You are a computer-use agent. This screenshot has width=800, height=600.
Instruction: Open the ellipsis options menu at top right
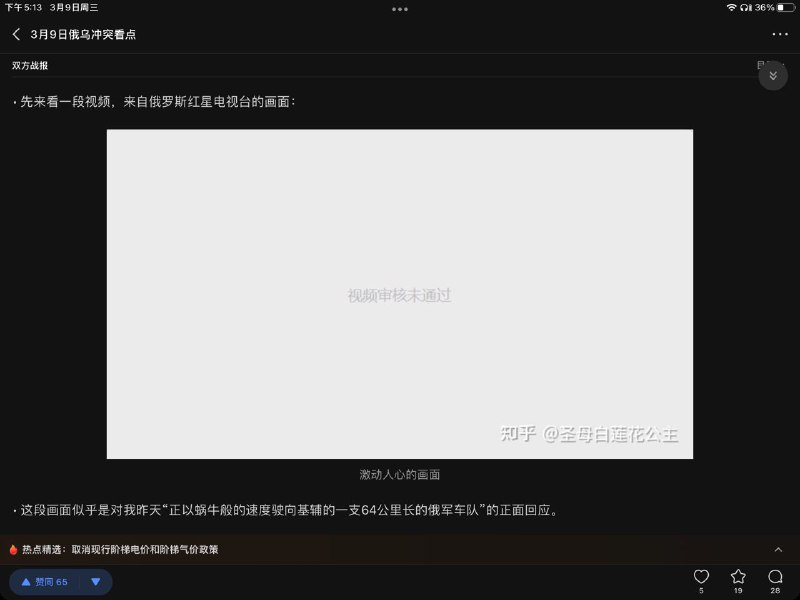coord(780,34)
